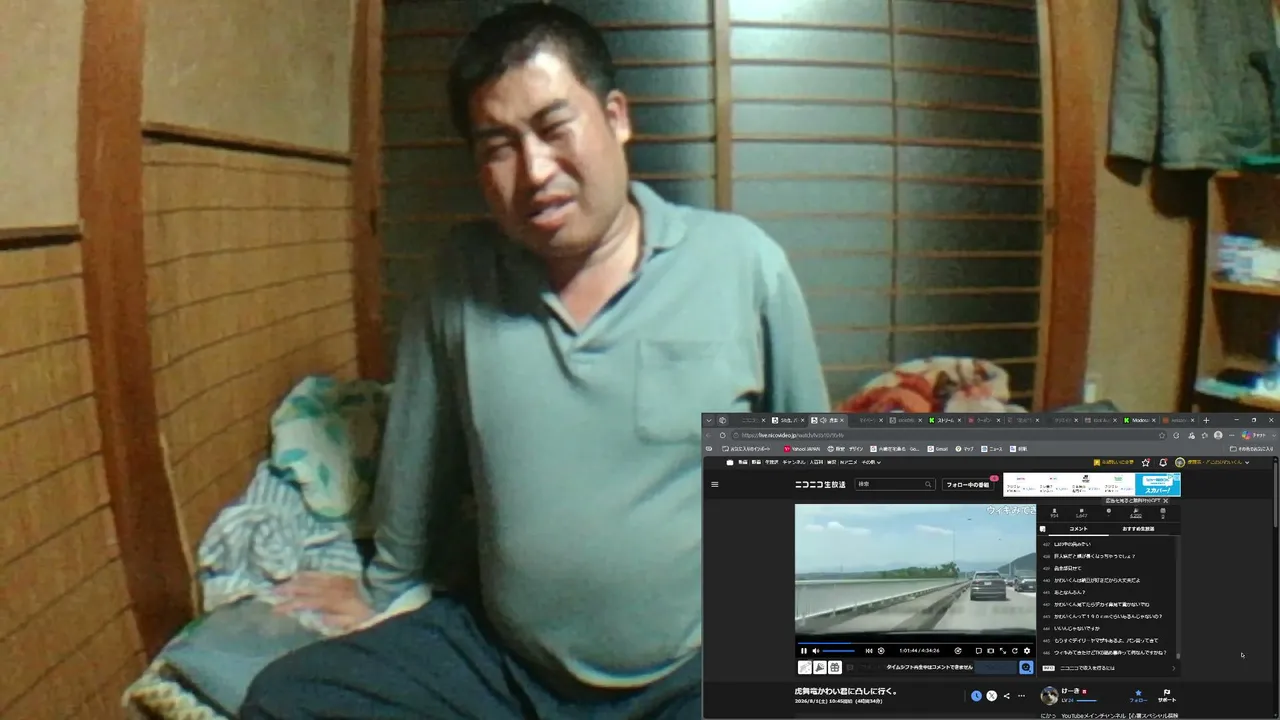Switch to the コメント tab

(x=1078, y=528)
